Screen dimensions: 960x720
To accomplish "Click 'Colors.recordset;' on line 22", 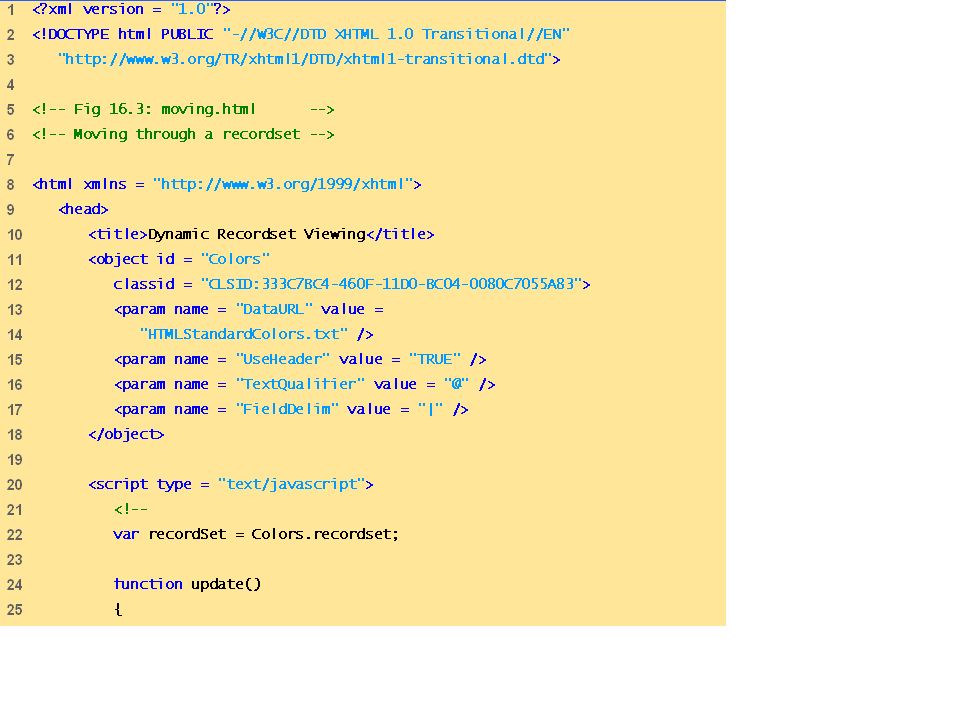I will coord(325,534).
